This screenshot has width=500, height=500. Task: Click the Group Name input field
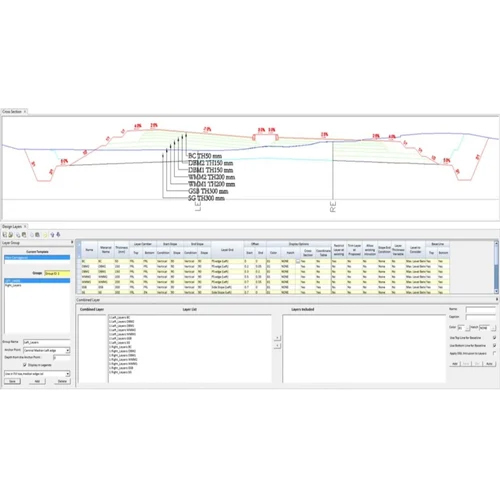[47, 342]
